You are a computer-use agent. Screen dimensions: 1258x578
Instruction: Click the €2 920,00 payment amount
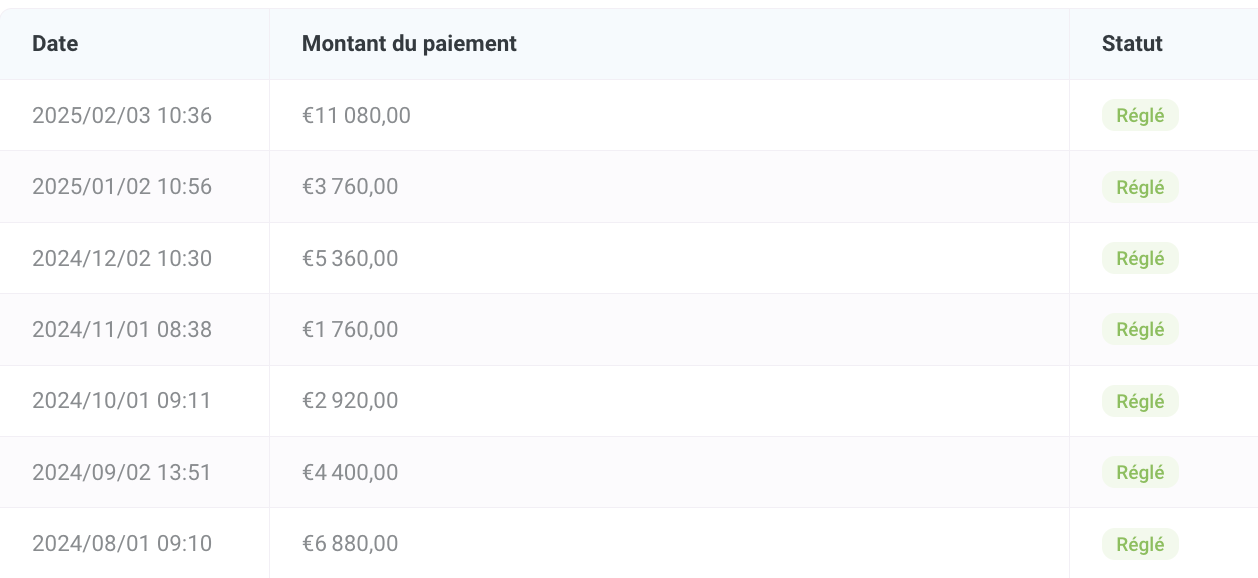(x=350, y=402)
